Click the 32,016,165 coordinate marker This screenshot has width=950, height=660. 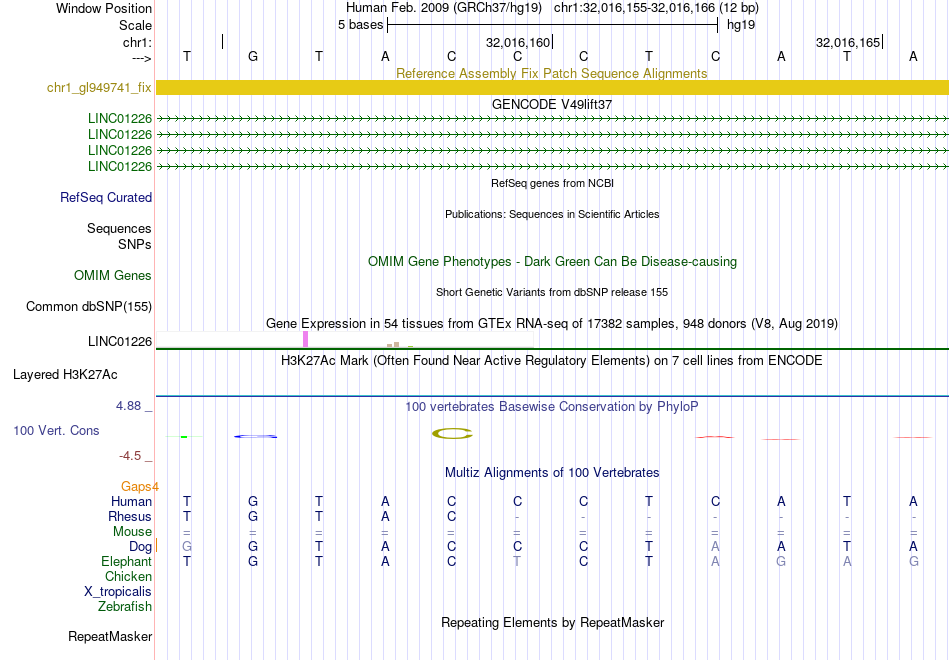pyautogui.click(x=848, y=42)
